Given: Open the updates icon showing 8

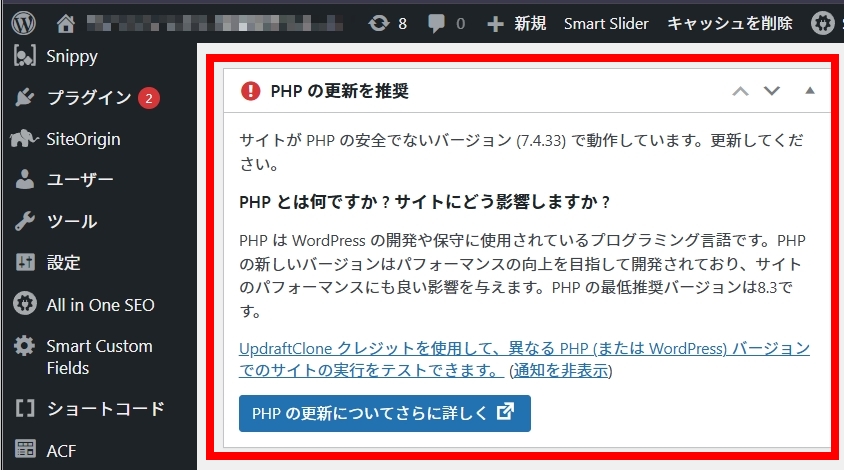Looking at the screenshot, I should coord(379,23).
